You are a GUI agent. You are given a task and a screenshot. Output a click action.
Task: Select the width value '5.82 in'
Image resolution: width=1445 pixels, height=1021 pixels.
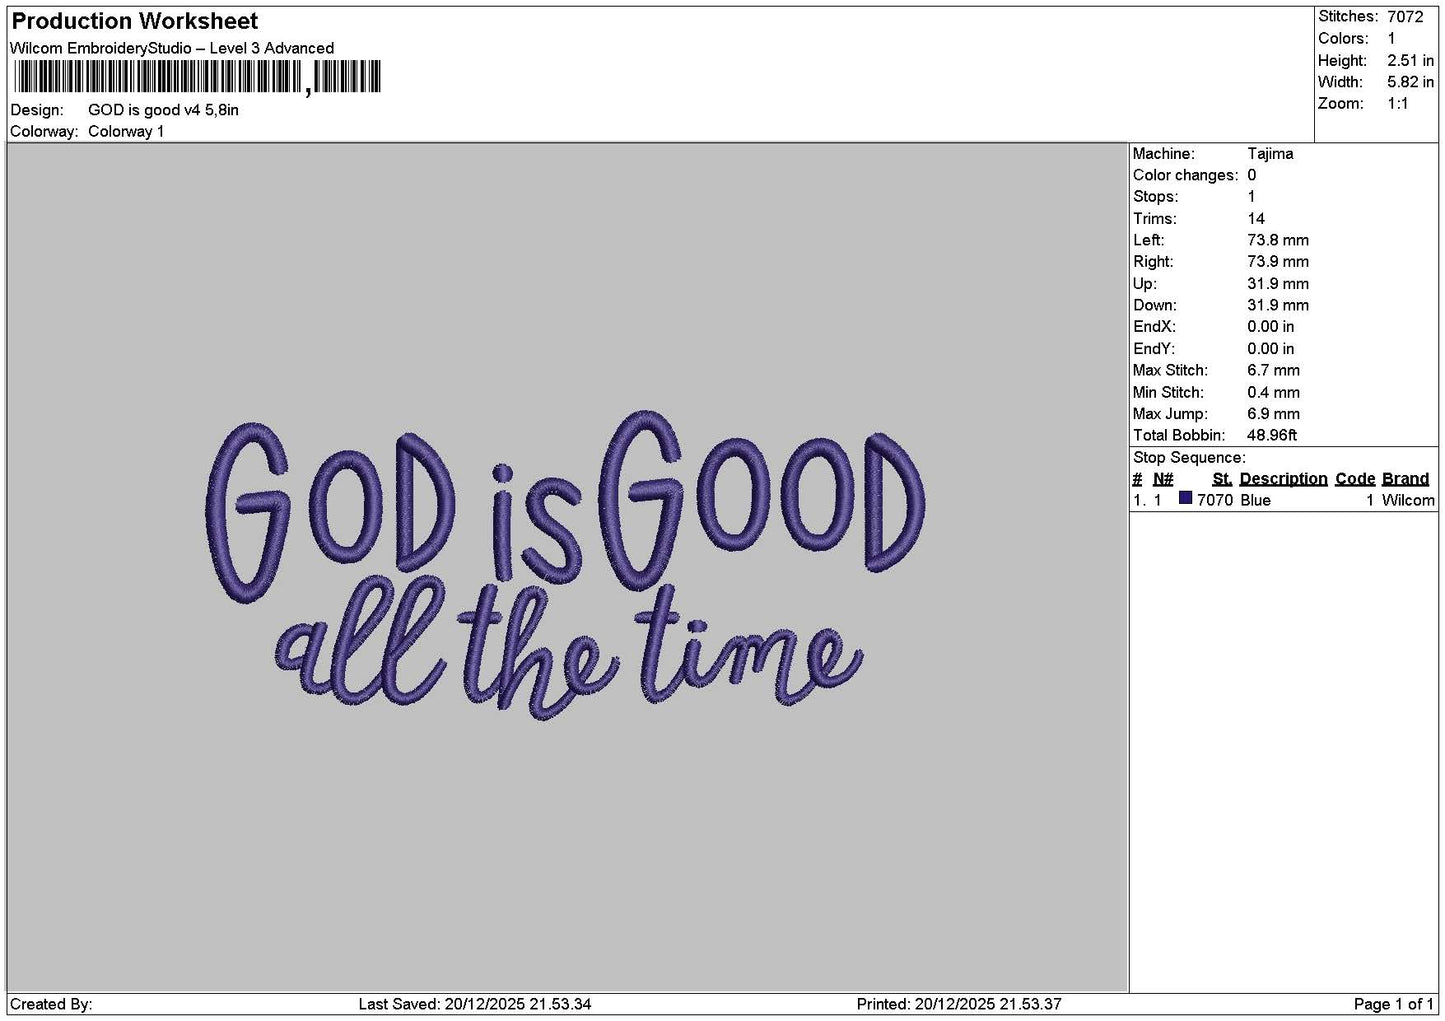(x=1410, y=82)
